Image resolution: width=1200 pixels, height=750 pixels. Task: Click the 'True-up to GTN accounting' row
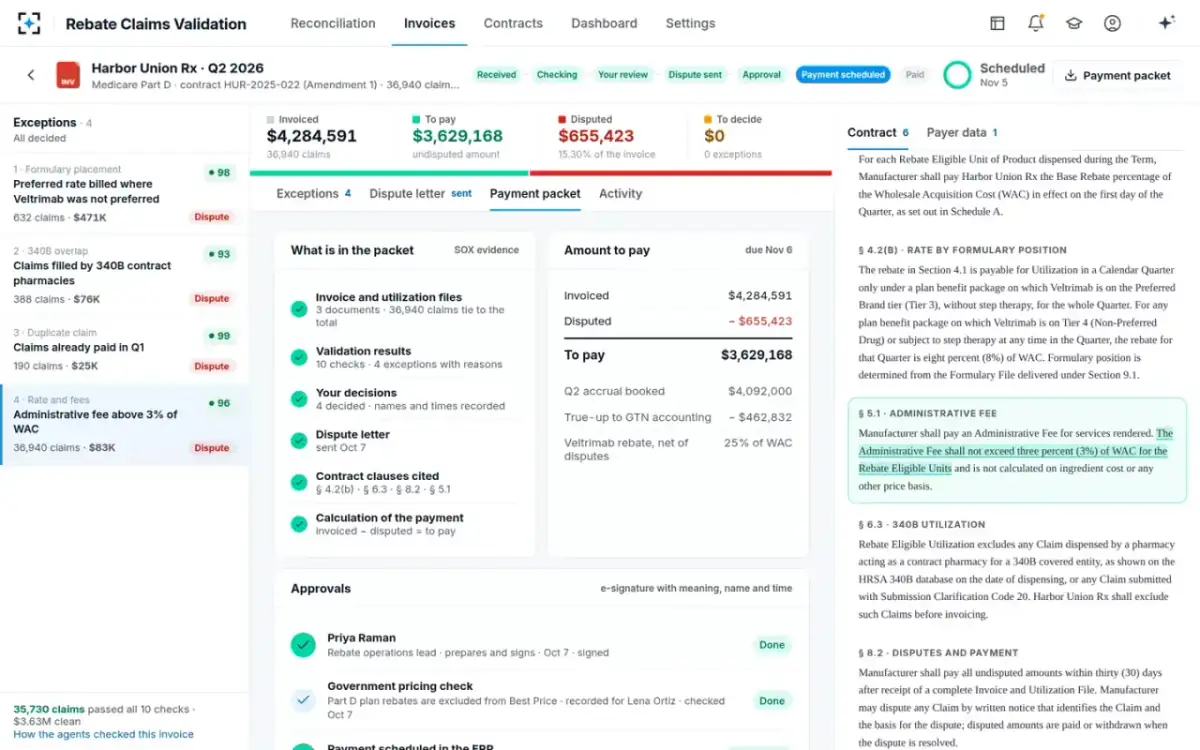tap(678, 417)
